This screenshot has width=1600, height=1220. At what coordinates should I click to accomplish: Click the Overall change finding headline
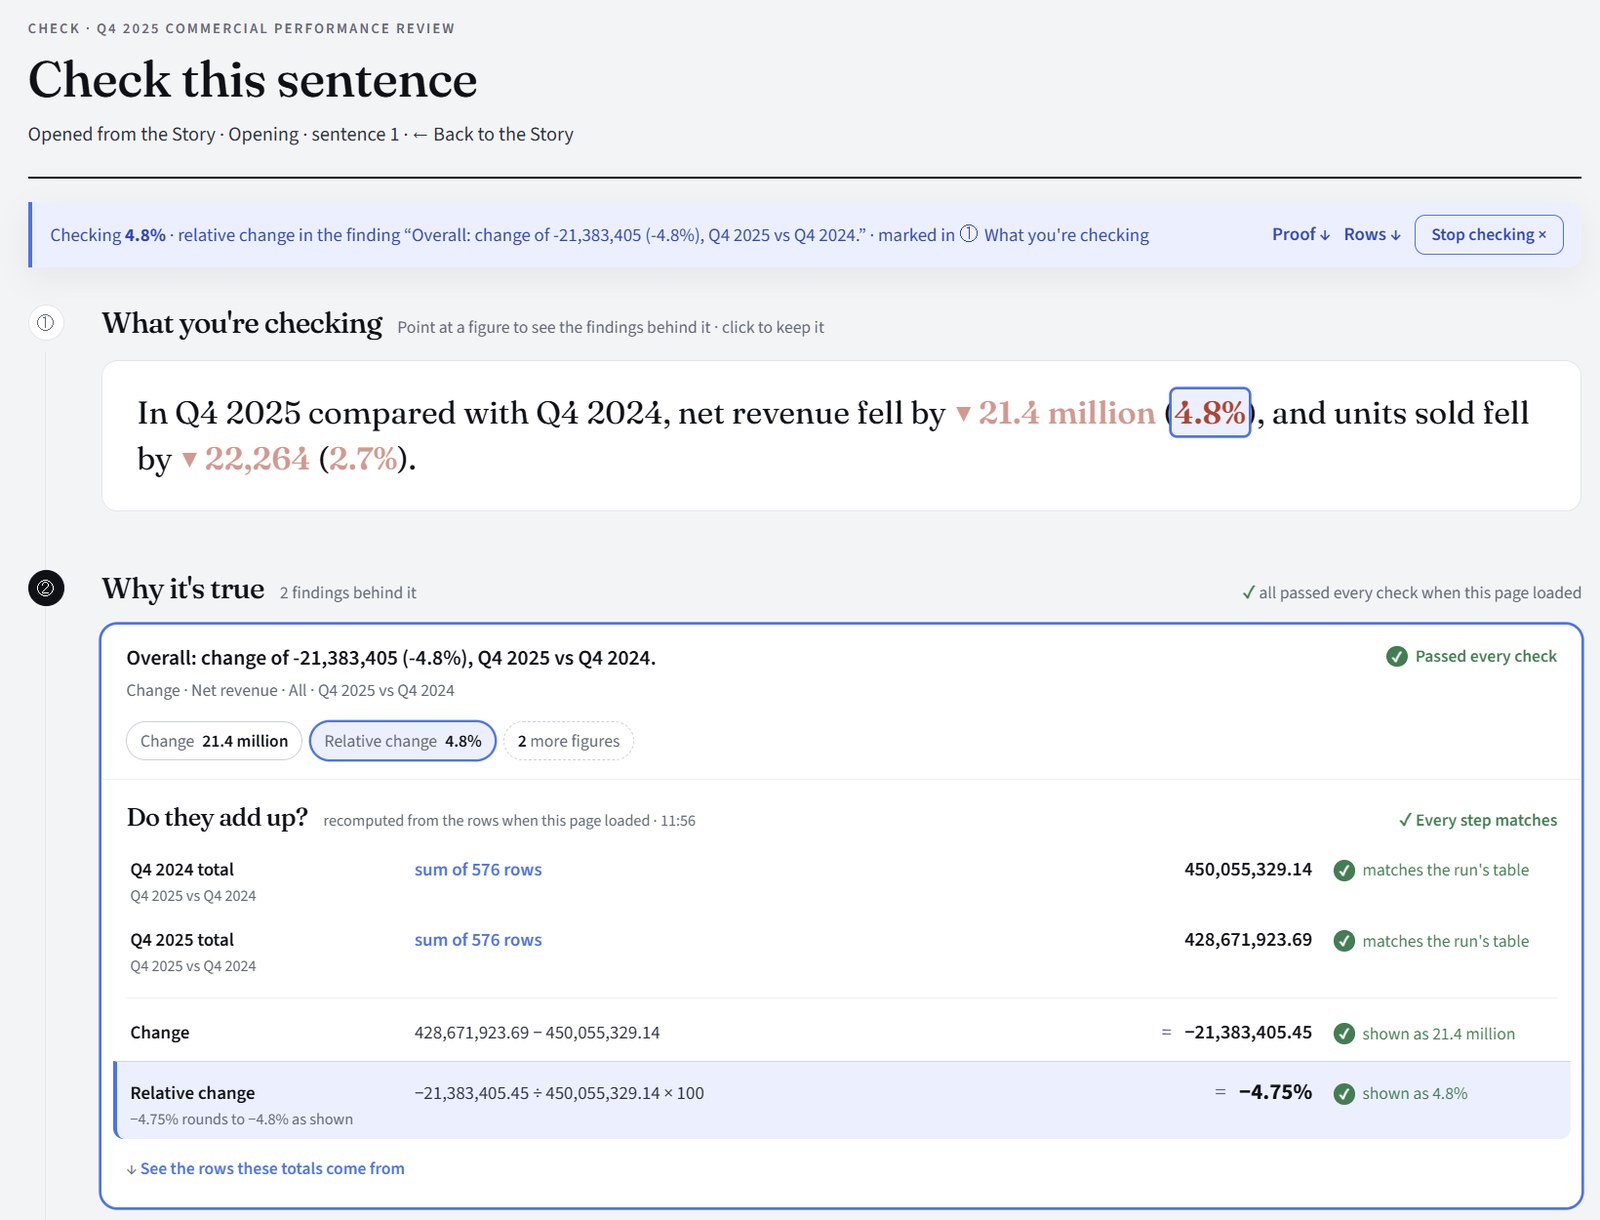391,658
